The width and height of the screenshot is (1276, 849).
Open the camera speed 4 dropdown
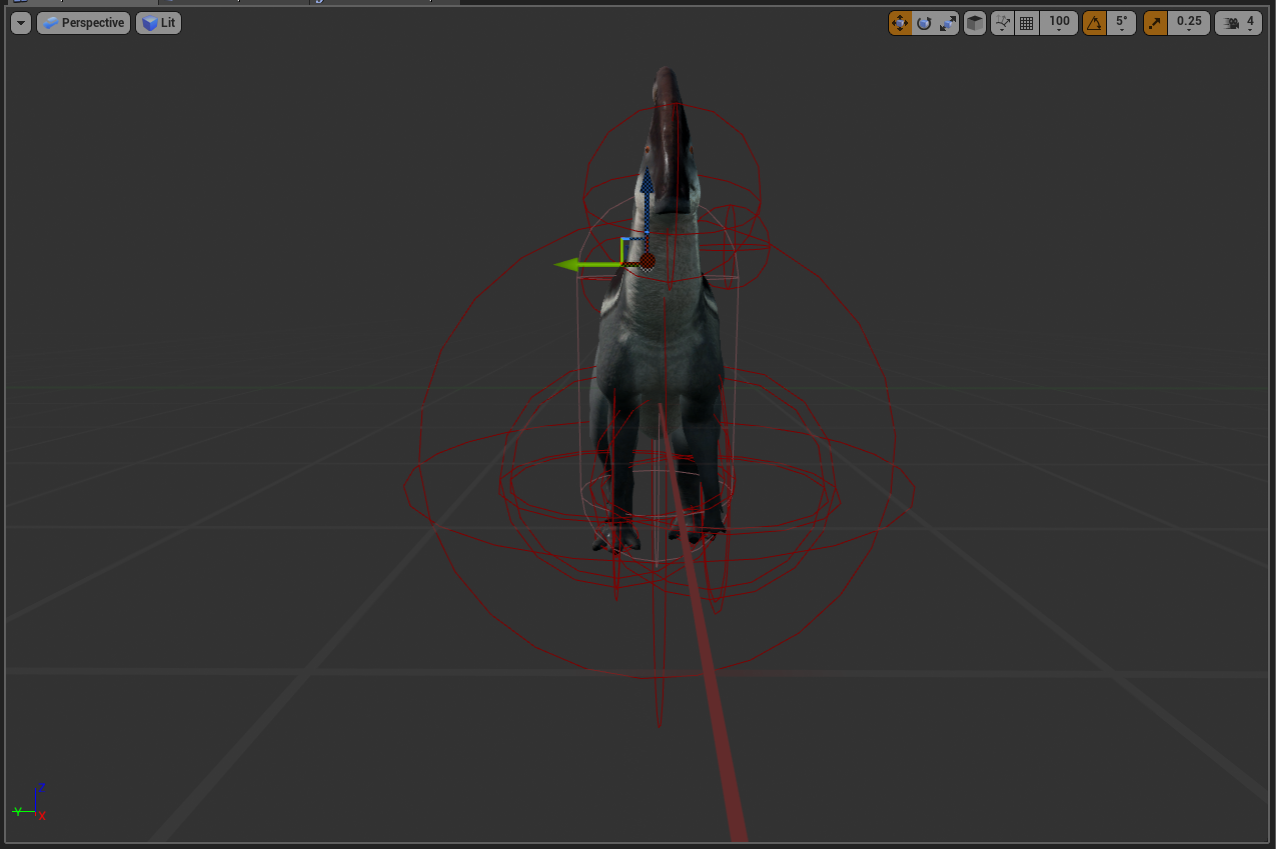(1238, 23)
